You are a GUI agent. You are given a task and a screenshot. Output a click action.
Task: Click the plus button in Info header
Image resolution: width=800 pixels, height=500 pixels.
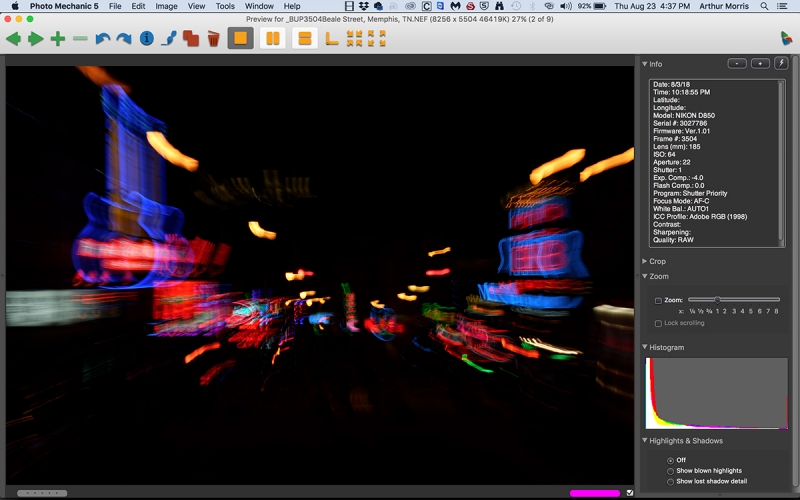click(760, 63)
